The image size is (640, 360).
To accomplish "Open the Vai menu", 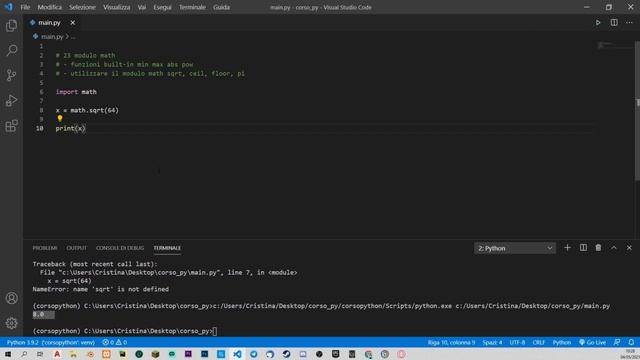I will click(x=142, y=7).
